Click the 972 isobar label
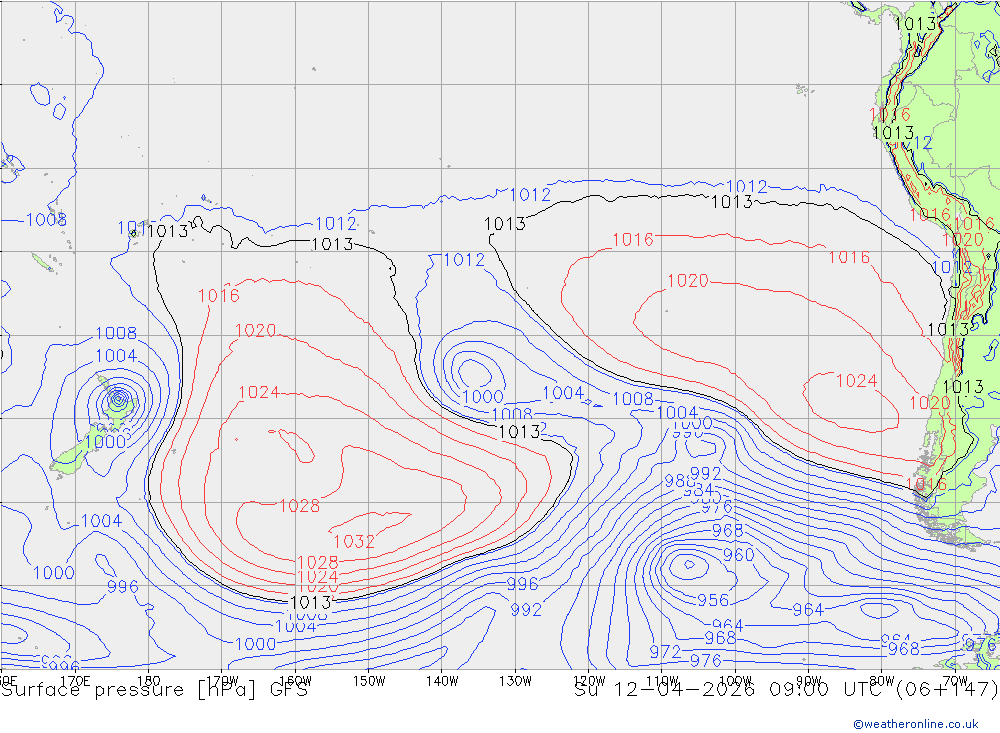Screen dimensions: 1000x733 664,652
